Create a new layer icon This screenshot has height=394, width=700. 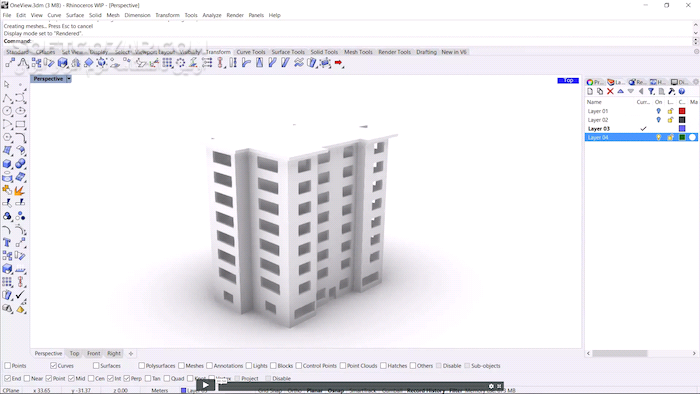pyautogui.click(x=590, y=91)
